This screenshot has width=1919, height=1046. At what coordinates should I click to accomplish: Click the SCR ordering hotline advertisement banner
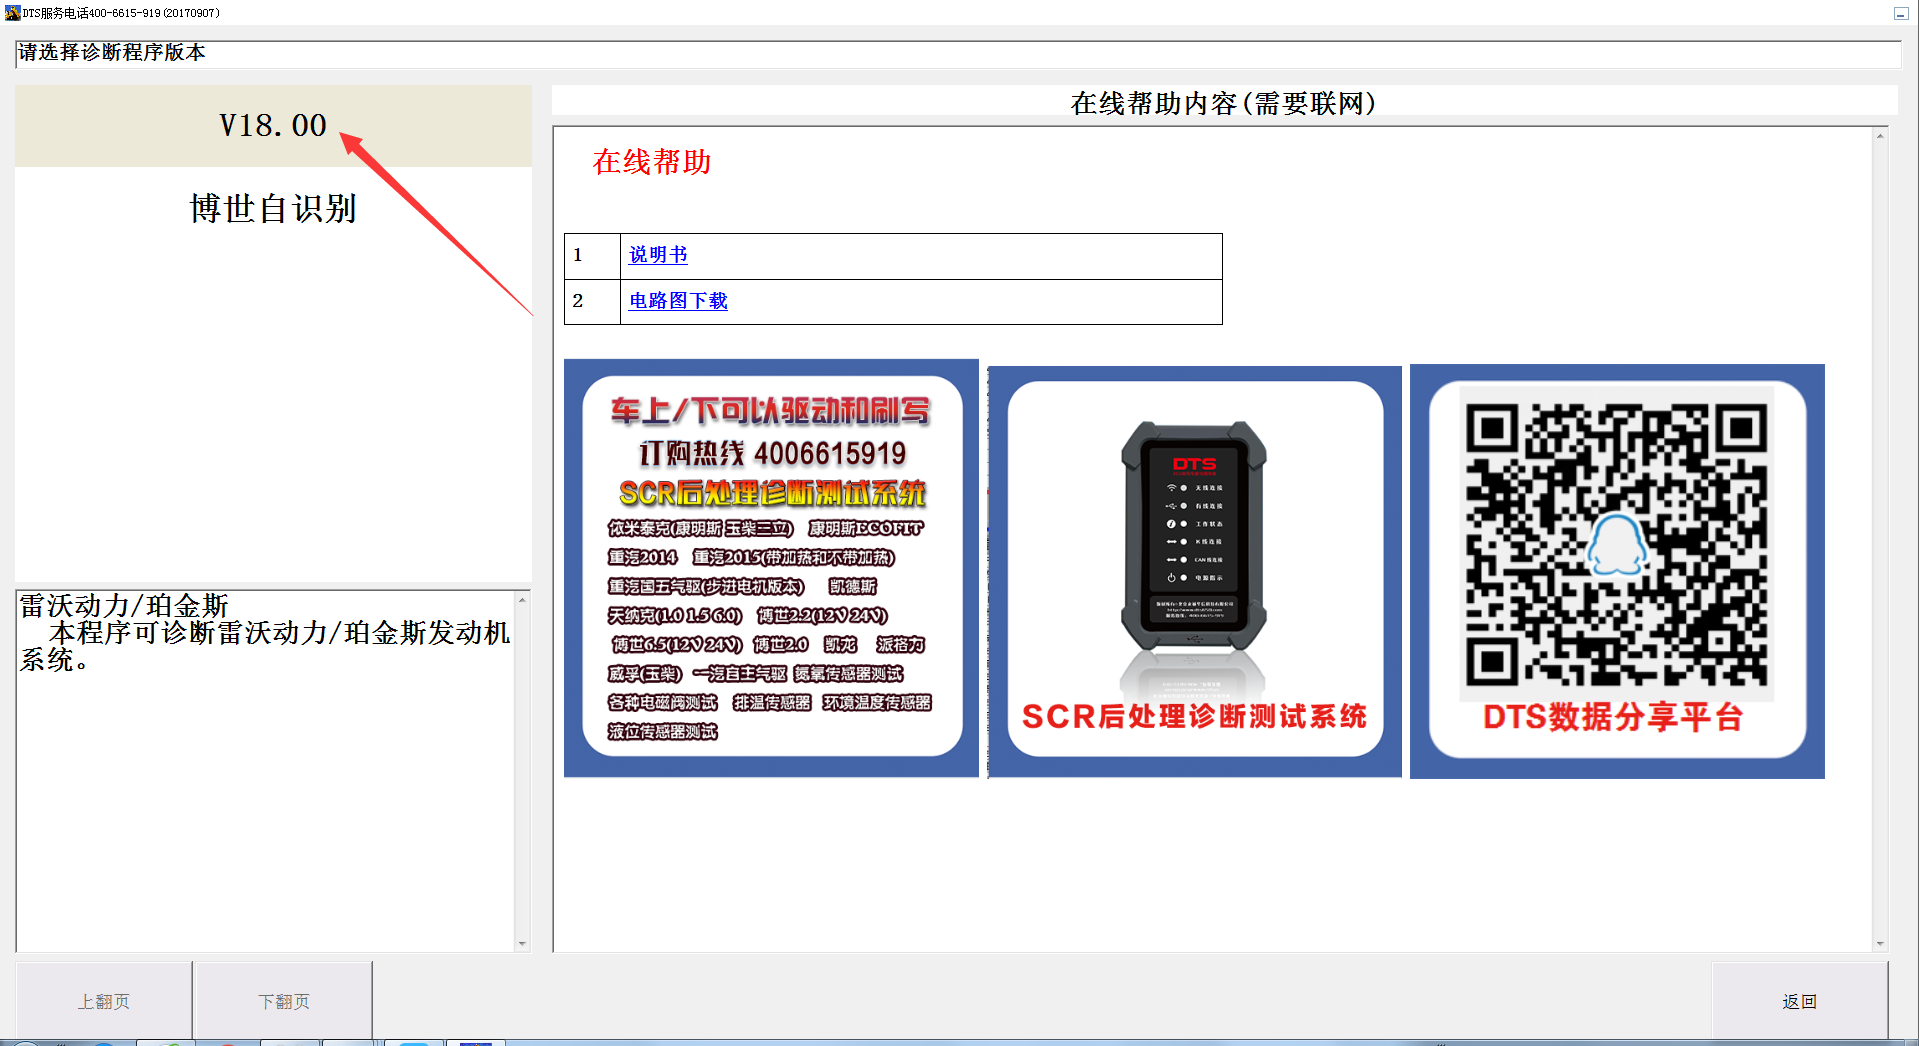coord(771,568)
